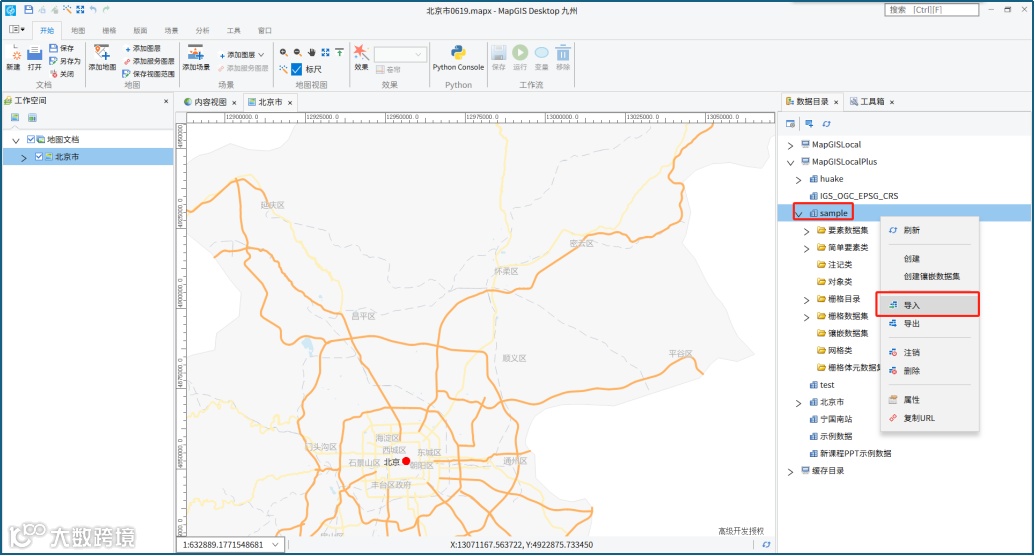The width and height of the screenshot is (1035, 556).
Task: Click the 添加地图 add map icon
Action: (x=102, y=54)
